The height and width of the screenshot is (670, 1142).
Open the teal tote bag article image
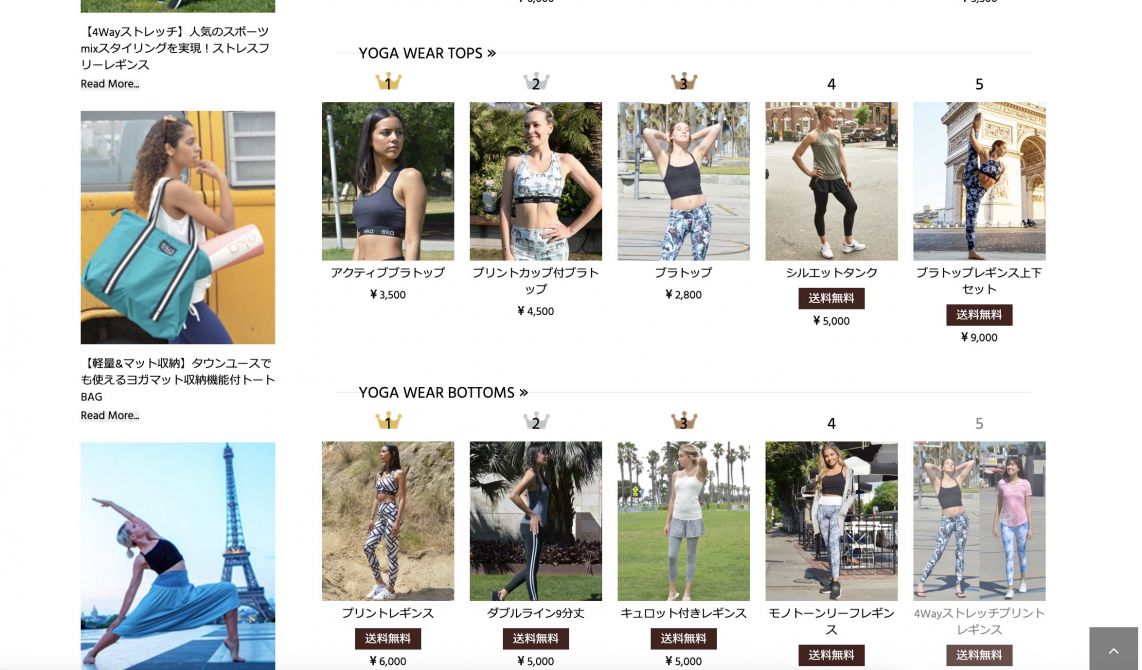click(178, 227)
